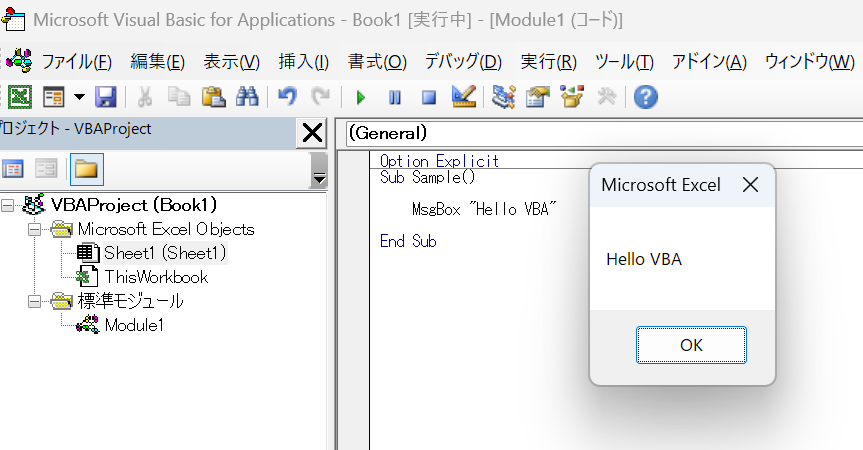This screenshot has width=863, height=450.
Task: Open the デバッグ(D) menu
Action: (x=463, y=62)
